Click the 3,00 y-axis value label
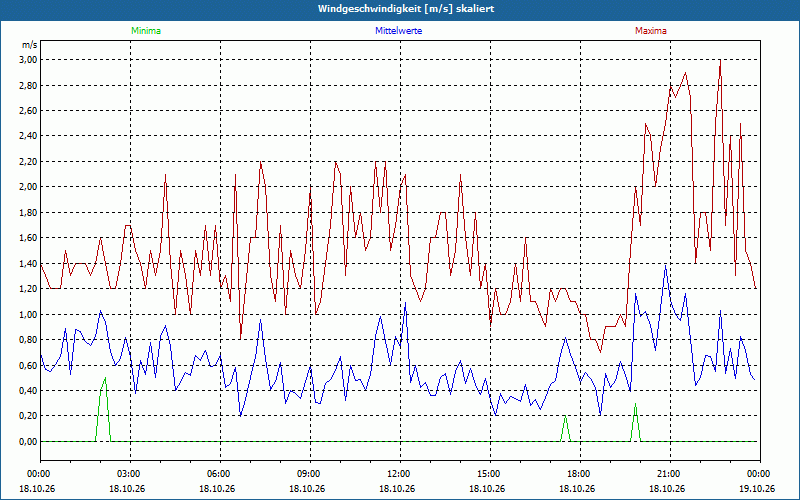Image resolution: width=800 pixels, height=500 pixels. (28, 60)
